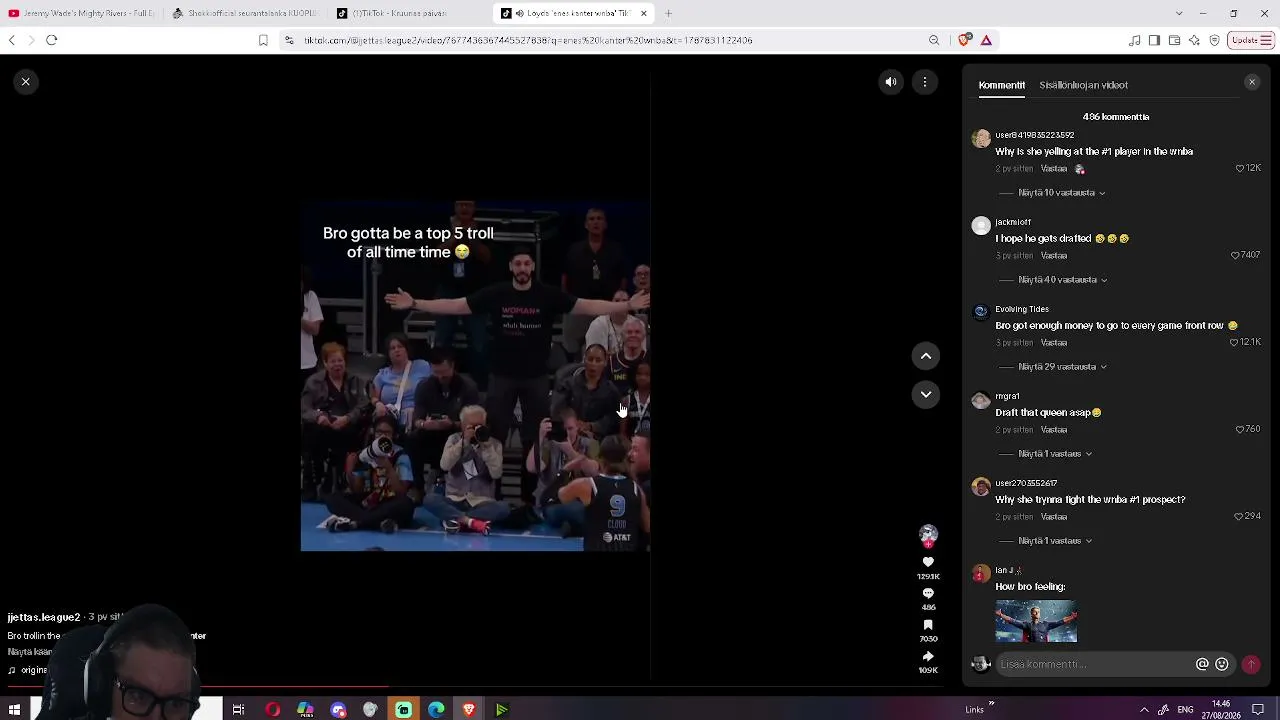The image size is (1280, 720).
Task: Reply to the 'front row' comment
Action: 1054,343
